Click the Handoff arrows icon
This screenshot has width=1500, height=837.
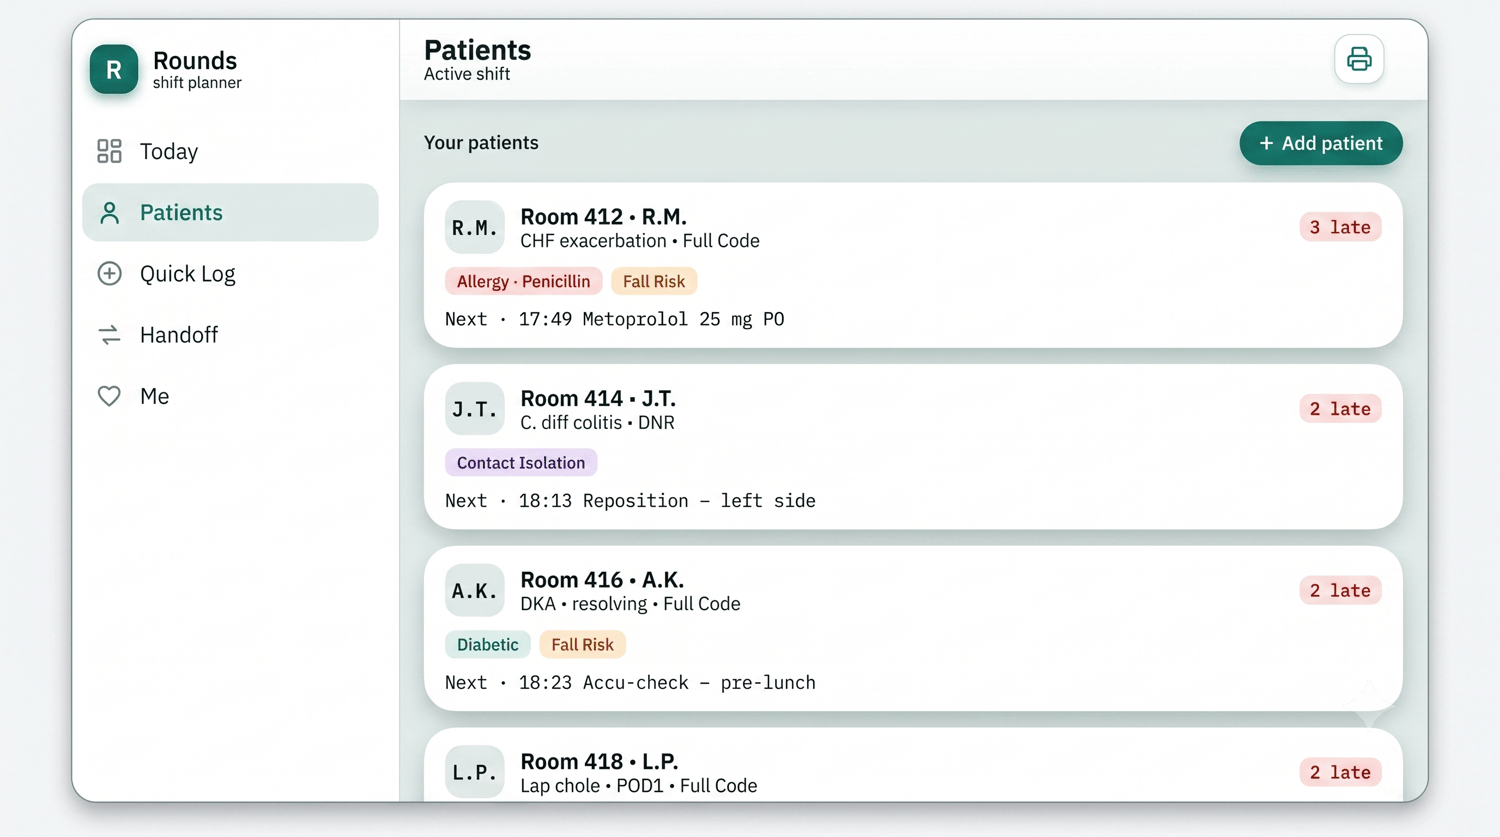109,335
